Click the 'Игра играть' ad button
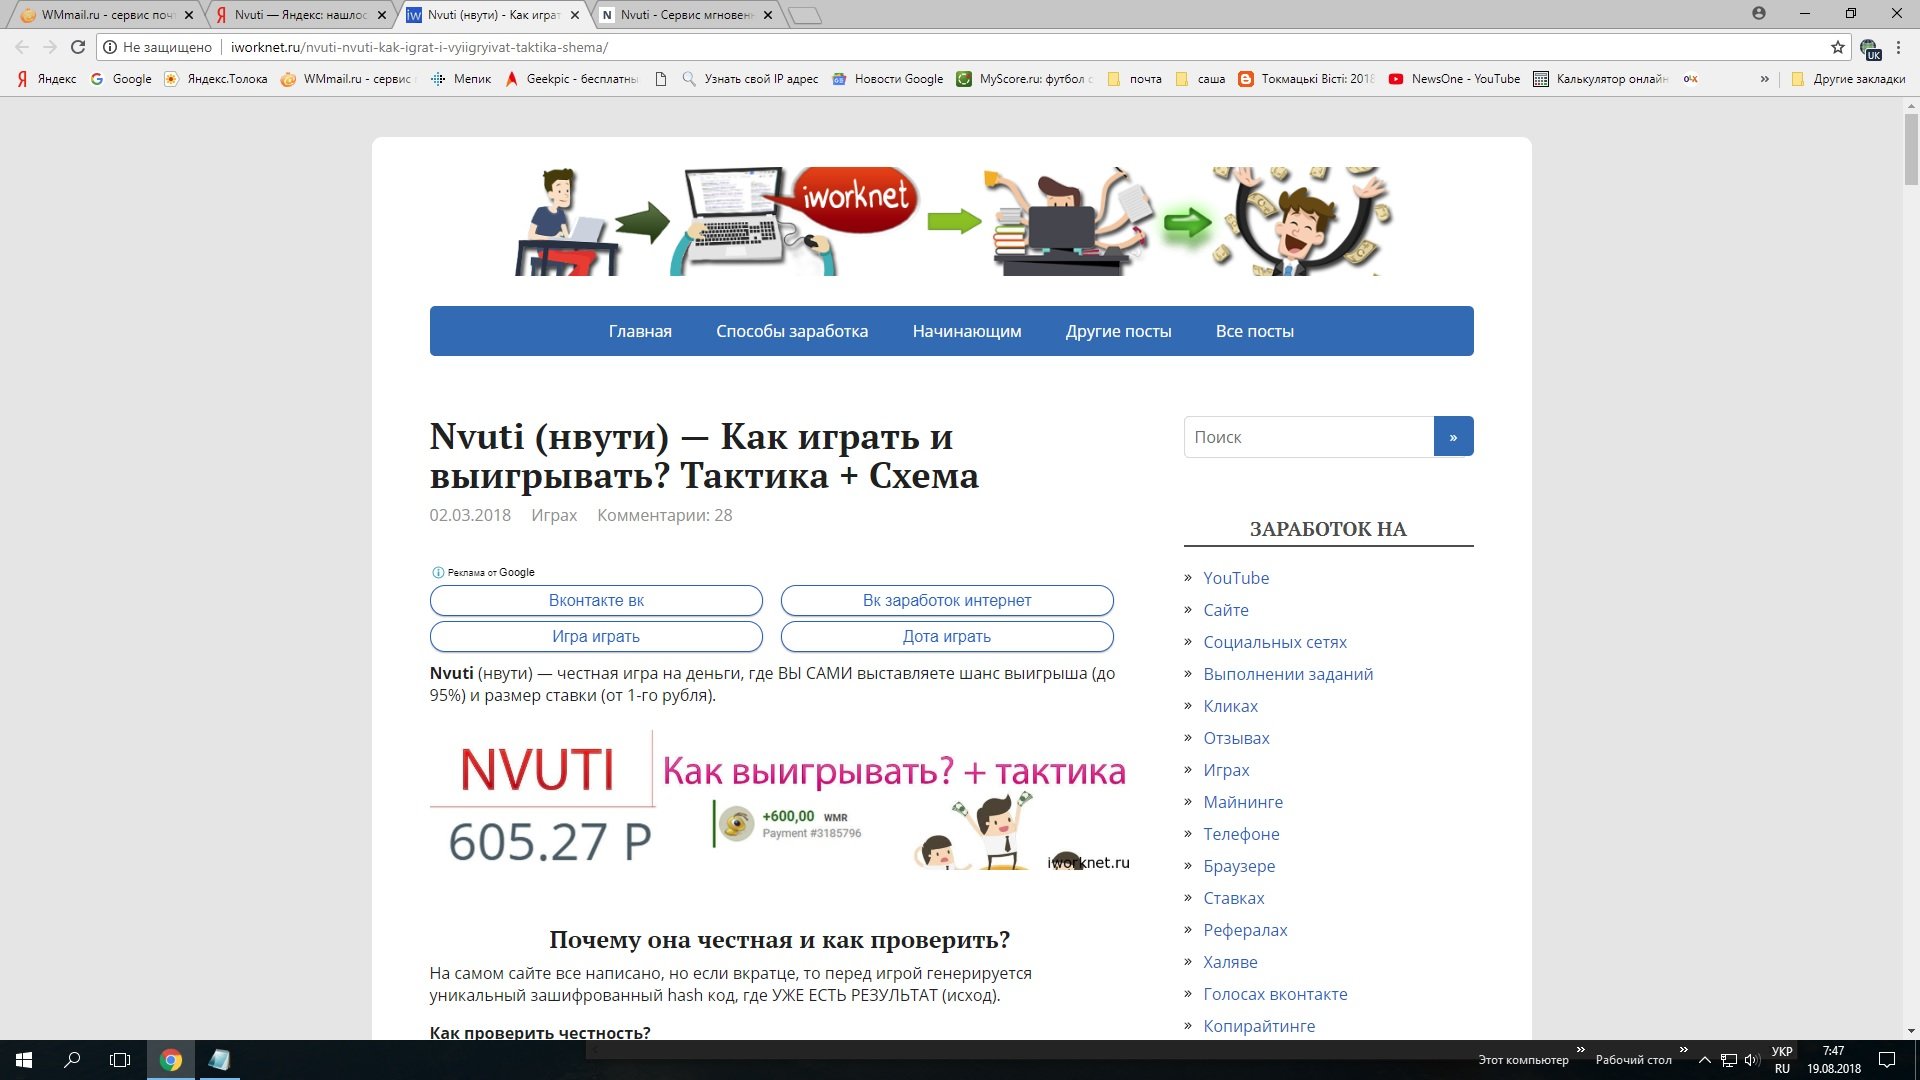This screenshot has height=1080, width=1920. click(596, 636)
